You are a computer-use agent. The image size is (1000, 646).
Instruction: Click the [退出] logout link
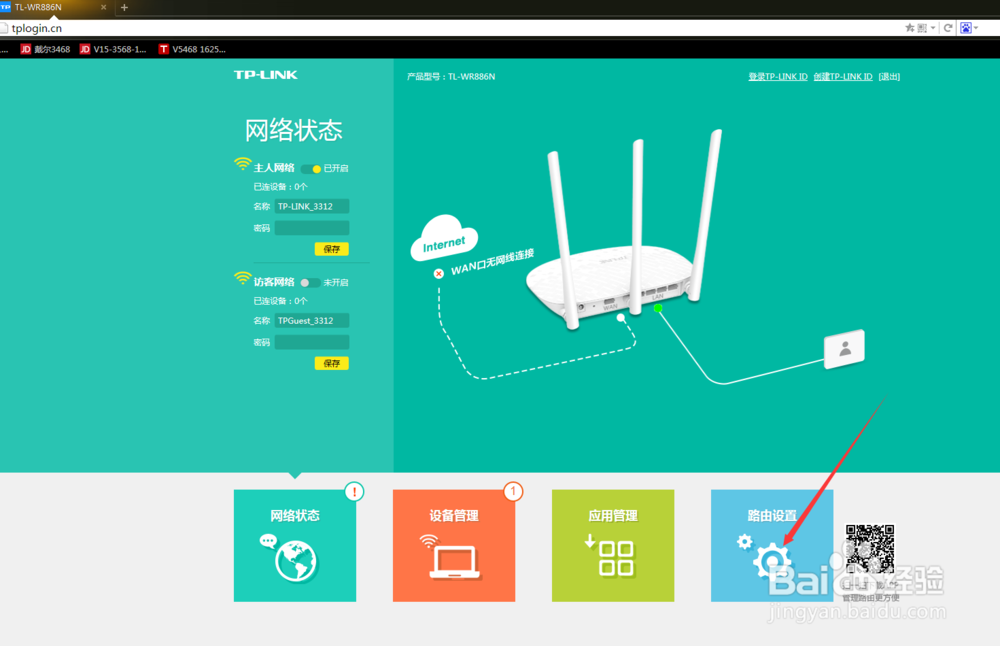889,77
